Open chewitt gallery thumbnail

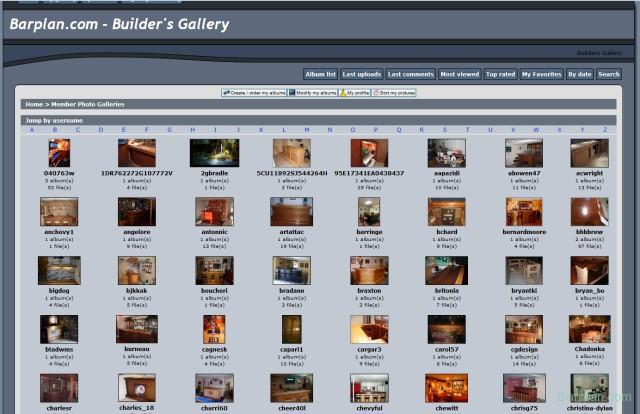447,388
